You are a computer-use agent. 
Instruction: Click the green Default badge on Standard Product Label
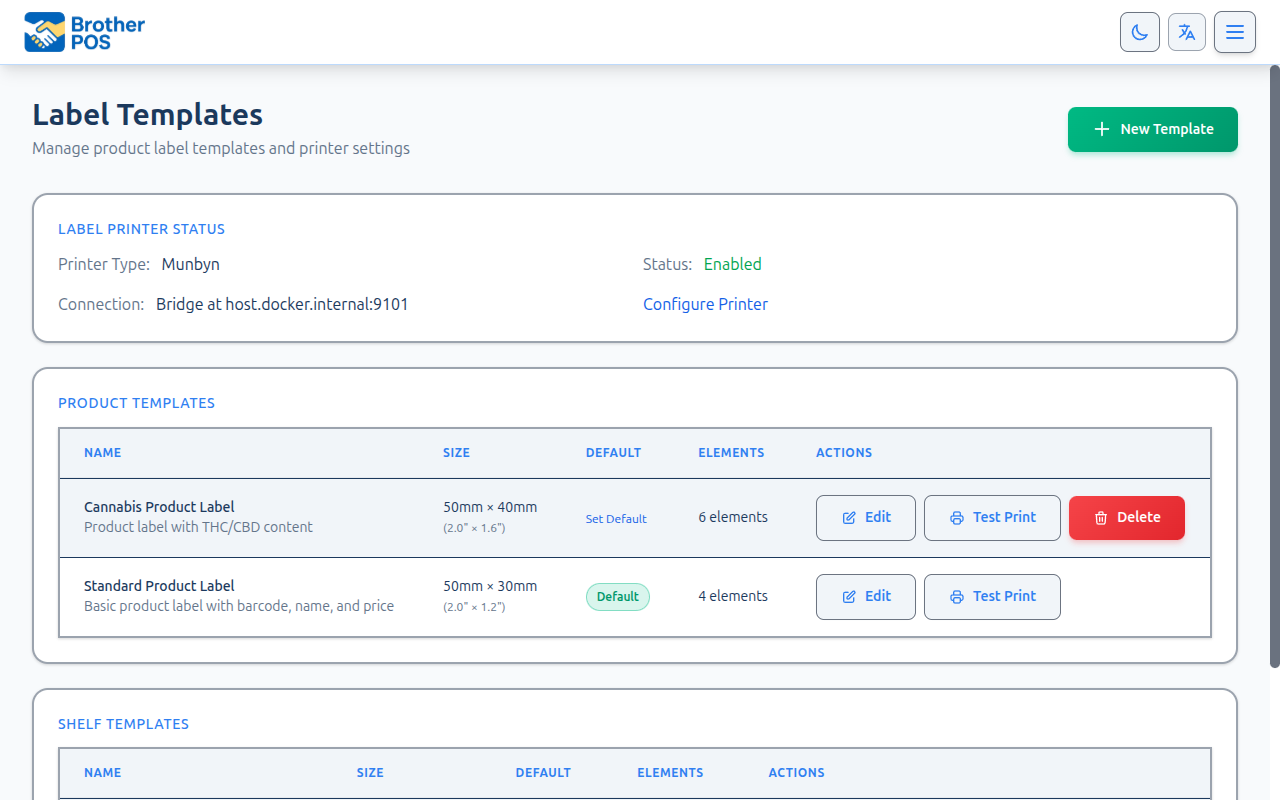coord(617,596)
